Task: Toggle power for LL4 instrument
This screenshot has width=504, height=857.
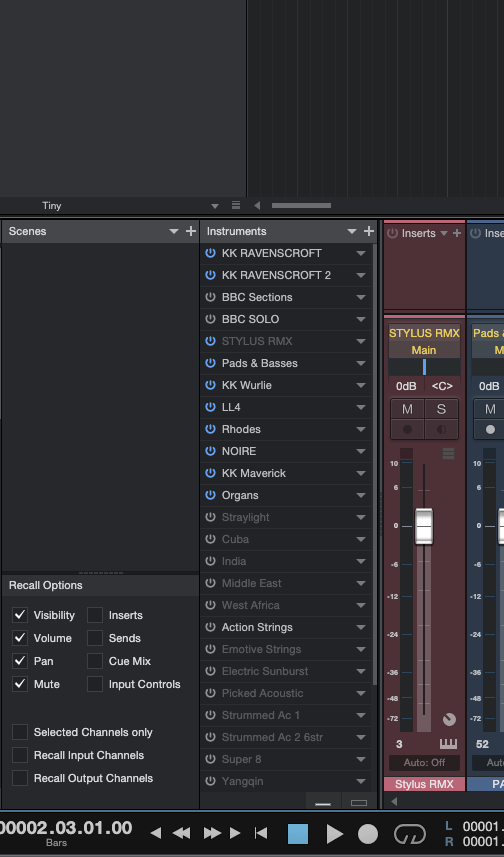Action: coord(210,407)
